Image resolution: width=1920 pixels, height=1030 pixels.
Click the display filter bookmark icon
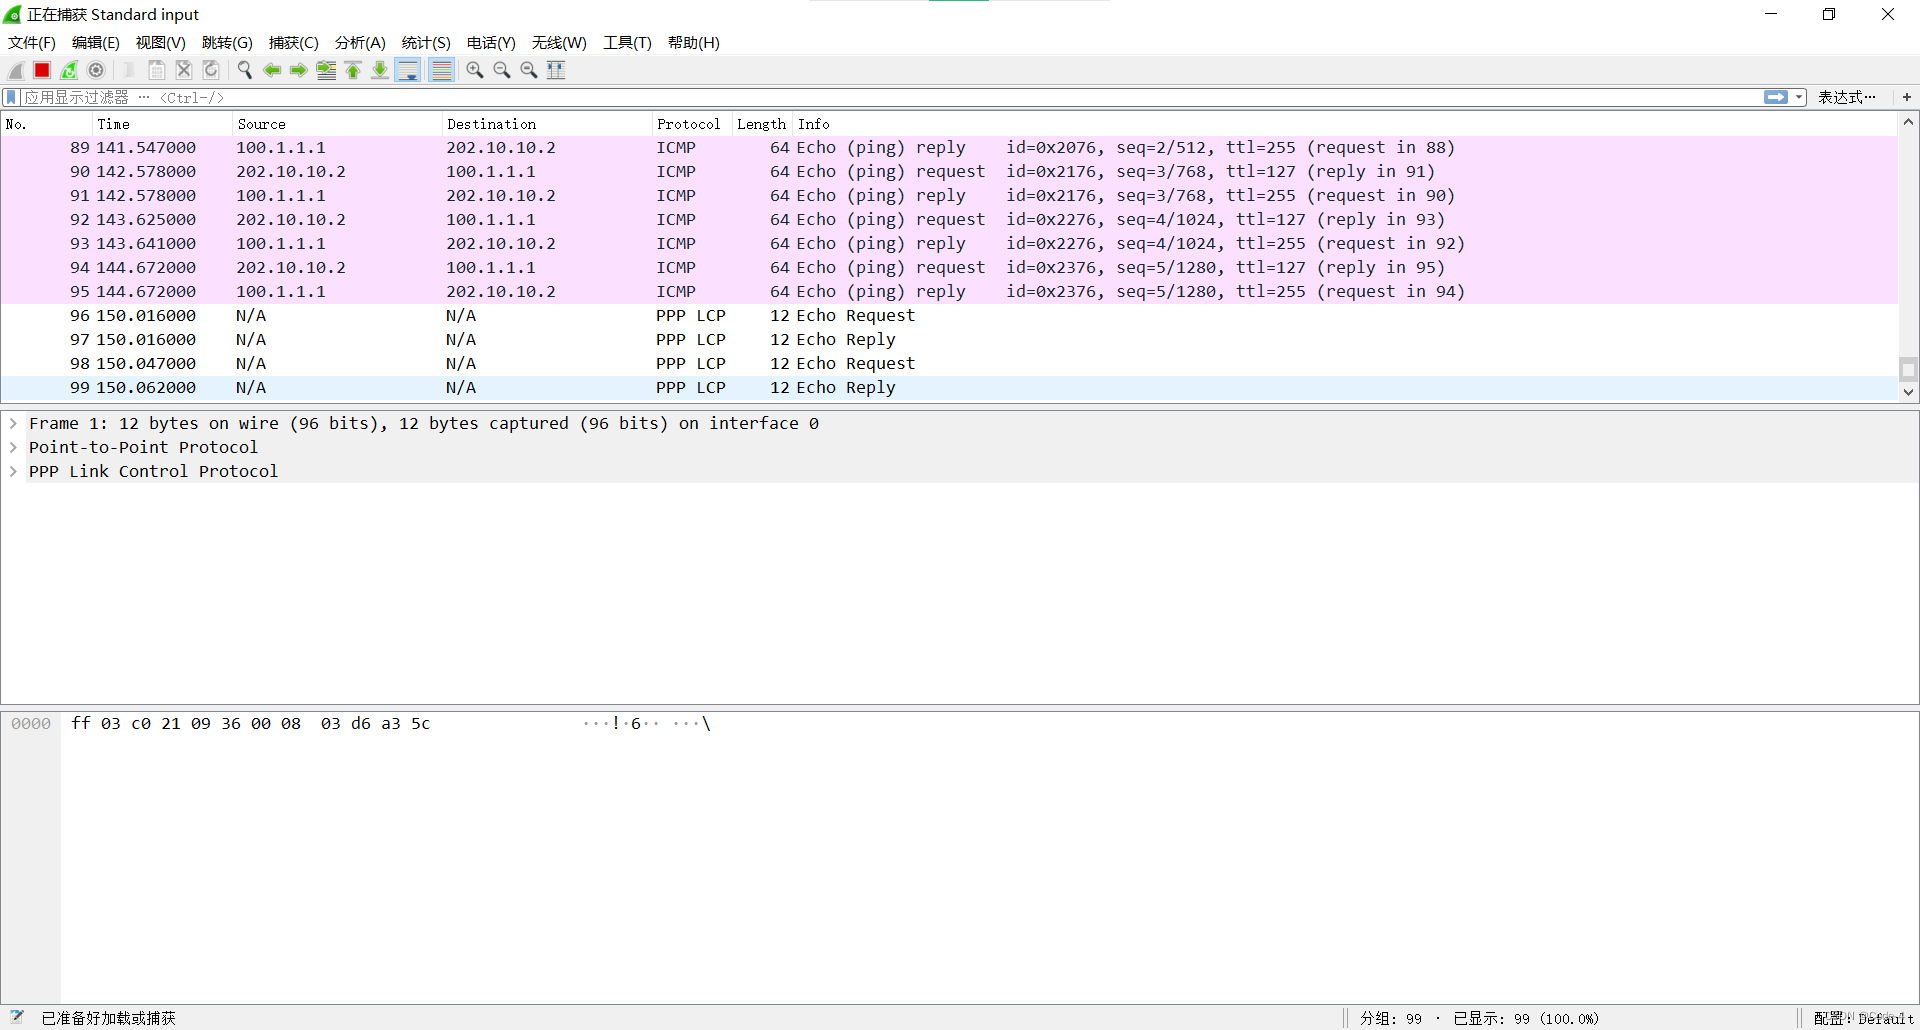click(11, 97)
